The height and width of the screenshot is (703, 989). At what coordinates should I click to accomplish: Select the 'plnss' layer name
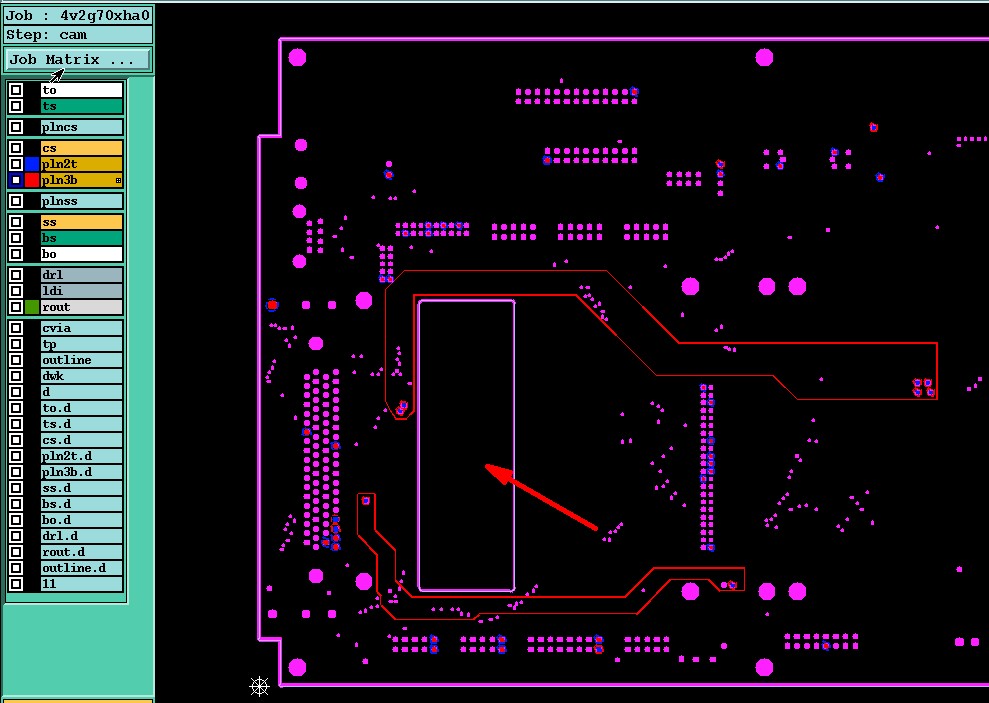tap(81, 201)
